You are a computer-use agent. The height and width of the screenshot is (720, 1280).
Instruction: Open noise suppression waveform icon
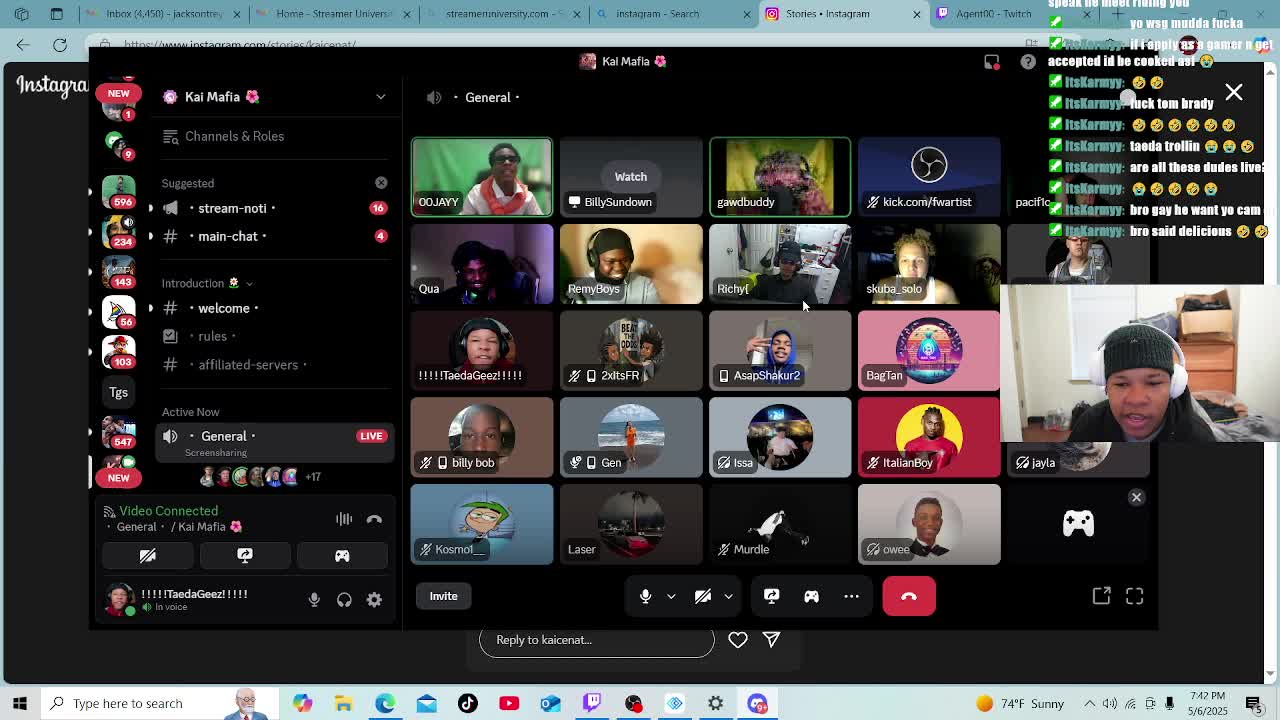[344, 519]
